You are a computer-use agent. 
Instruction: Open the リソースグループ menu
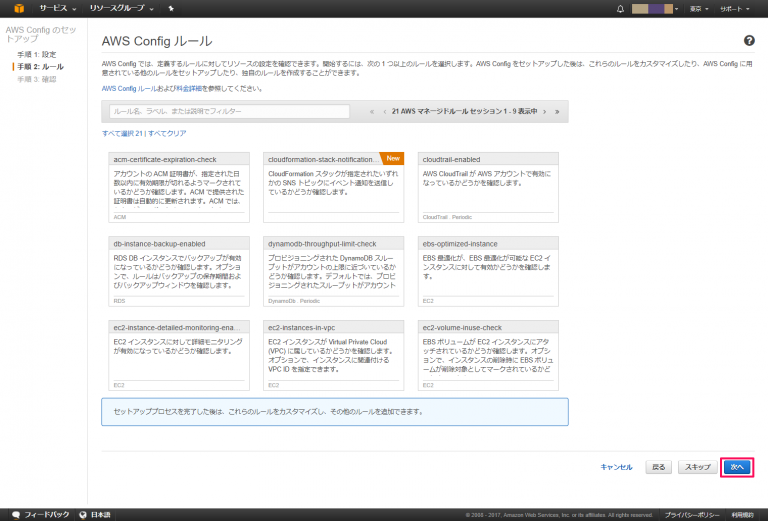tap(121, 8)
